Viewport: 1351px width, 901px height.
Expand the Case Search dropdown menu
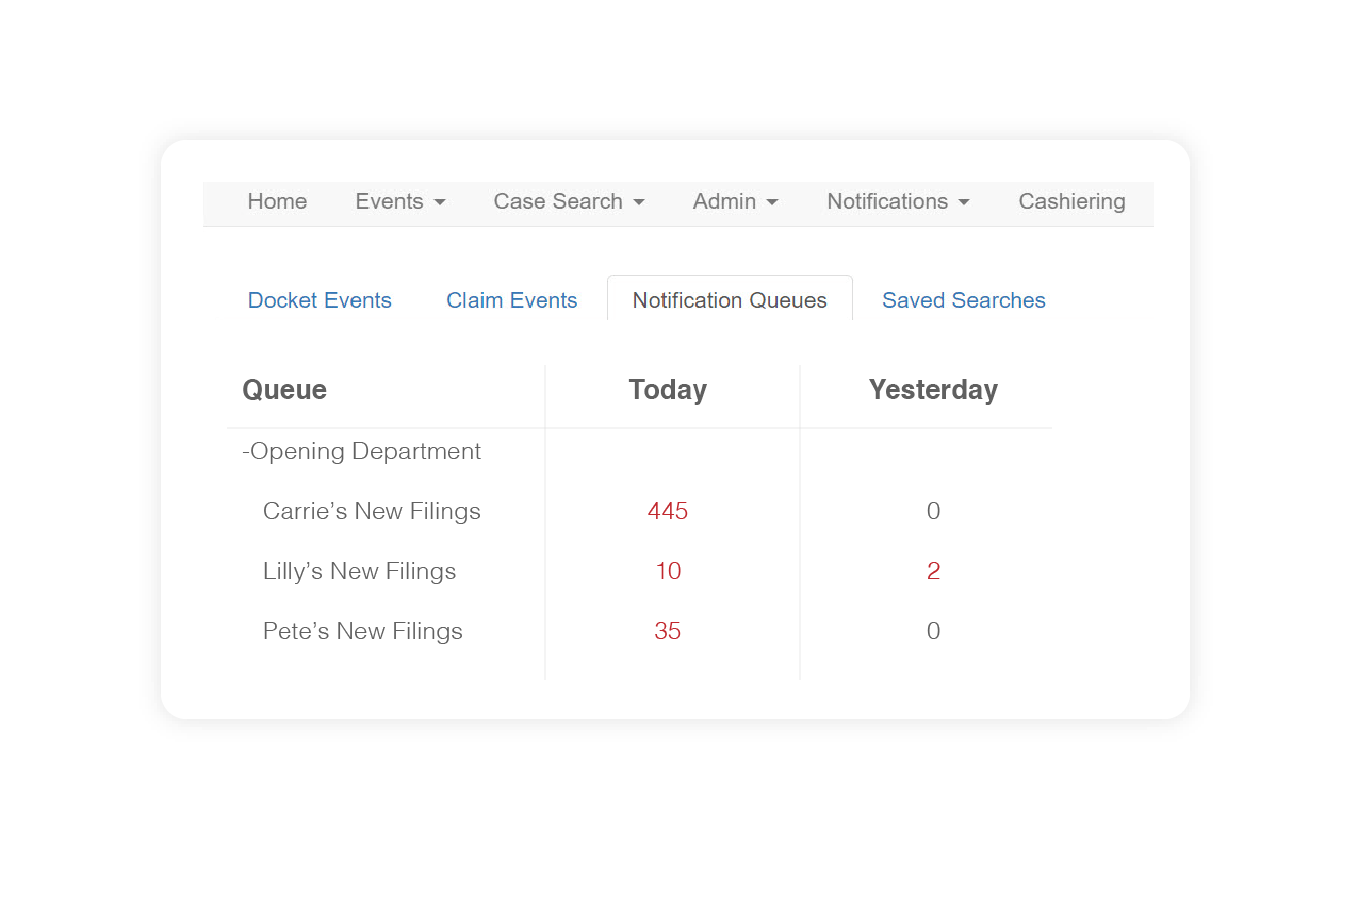(x=568, y=202)
